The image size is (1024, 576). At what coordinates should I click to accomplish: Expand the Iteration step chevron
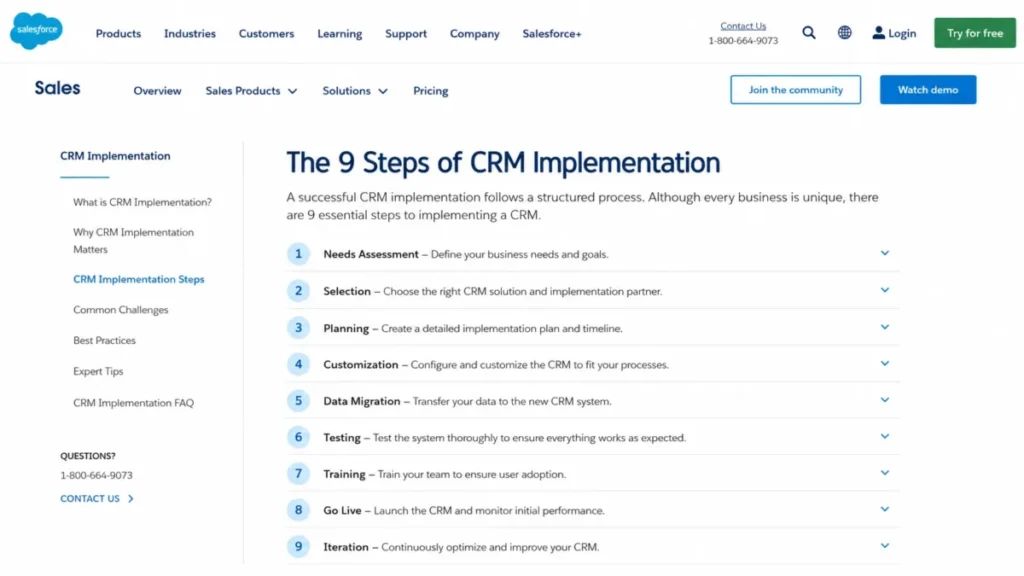pyautogui.click(x=884, y=547)
